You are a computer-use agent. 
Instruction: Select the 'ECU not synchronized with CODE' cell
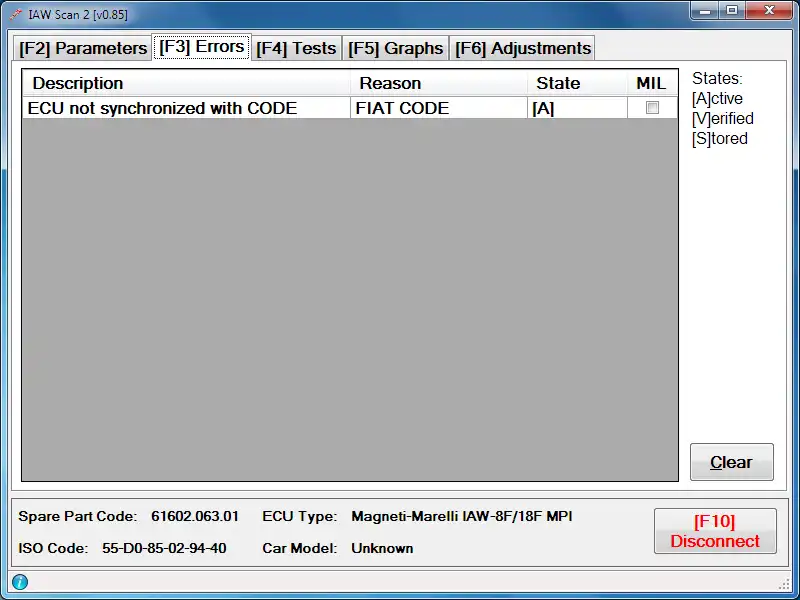[186, 108]
